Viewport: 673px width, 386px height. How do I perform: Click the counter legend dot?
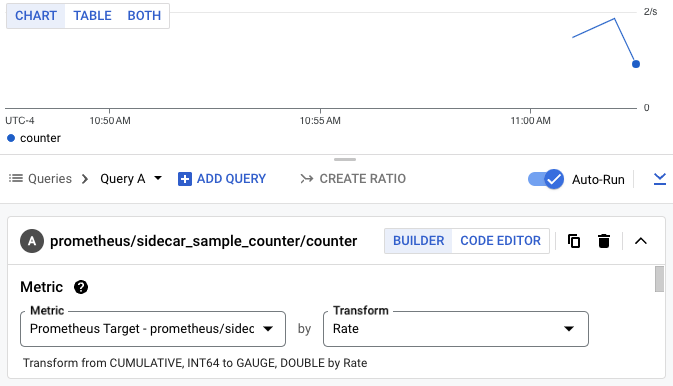click(11, 138)
